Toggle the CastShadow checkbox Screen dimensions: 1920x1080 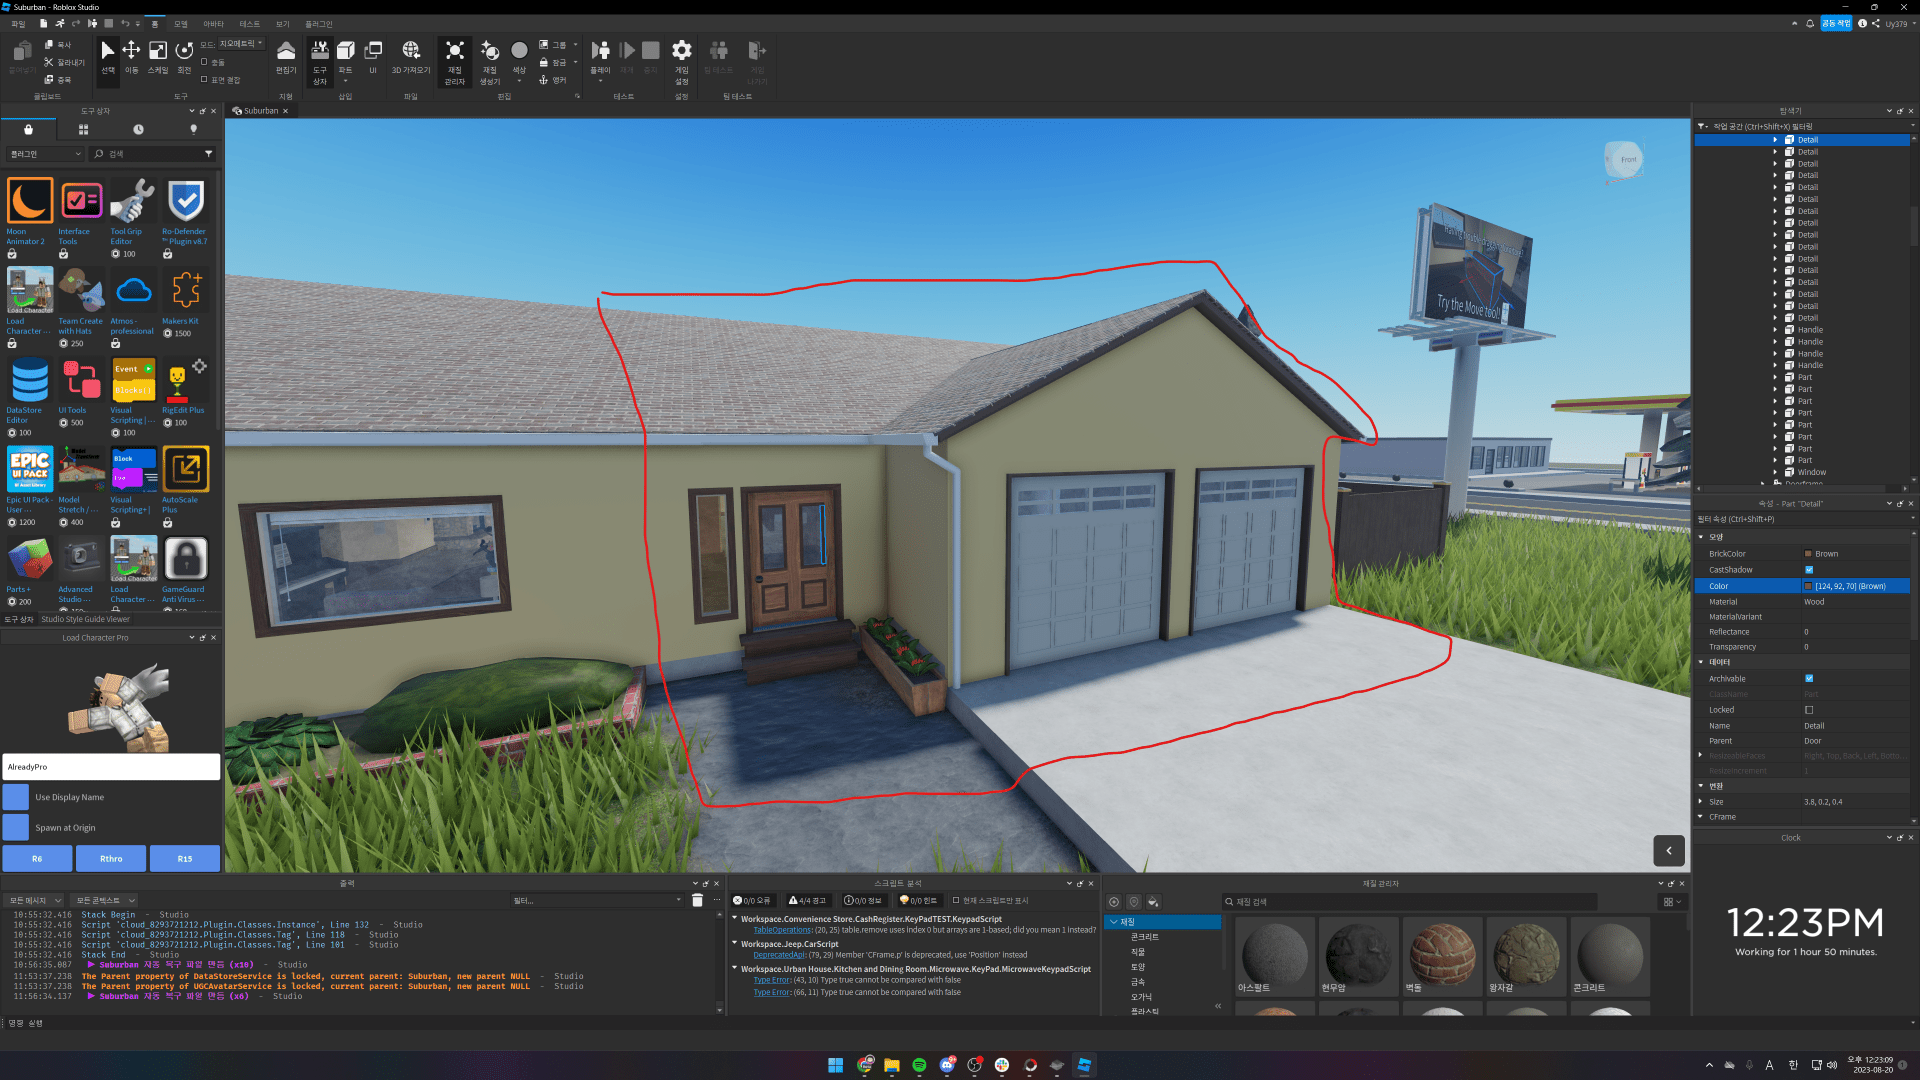1809,570
